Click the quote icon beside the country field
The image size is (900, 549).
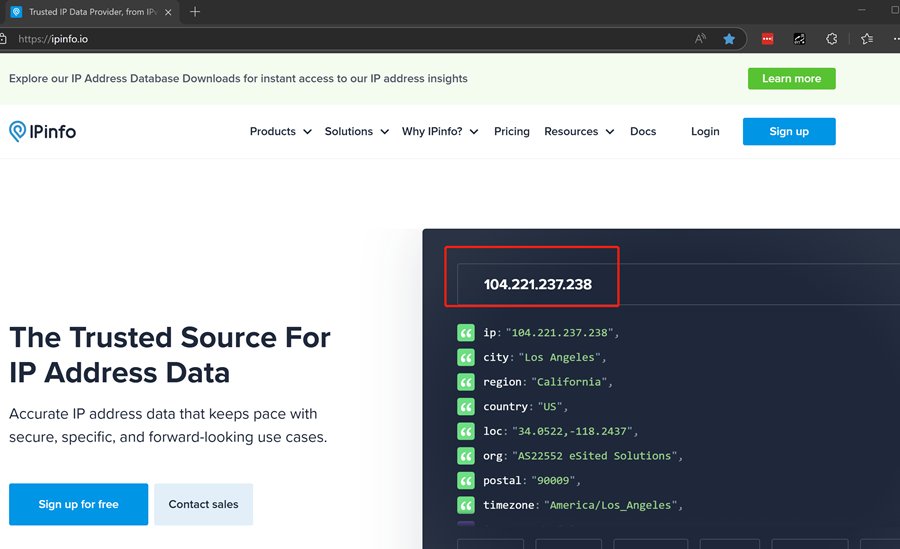point(465,407)
